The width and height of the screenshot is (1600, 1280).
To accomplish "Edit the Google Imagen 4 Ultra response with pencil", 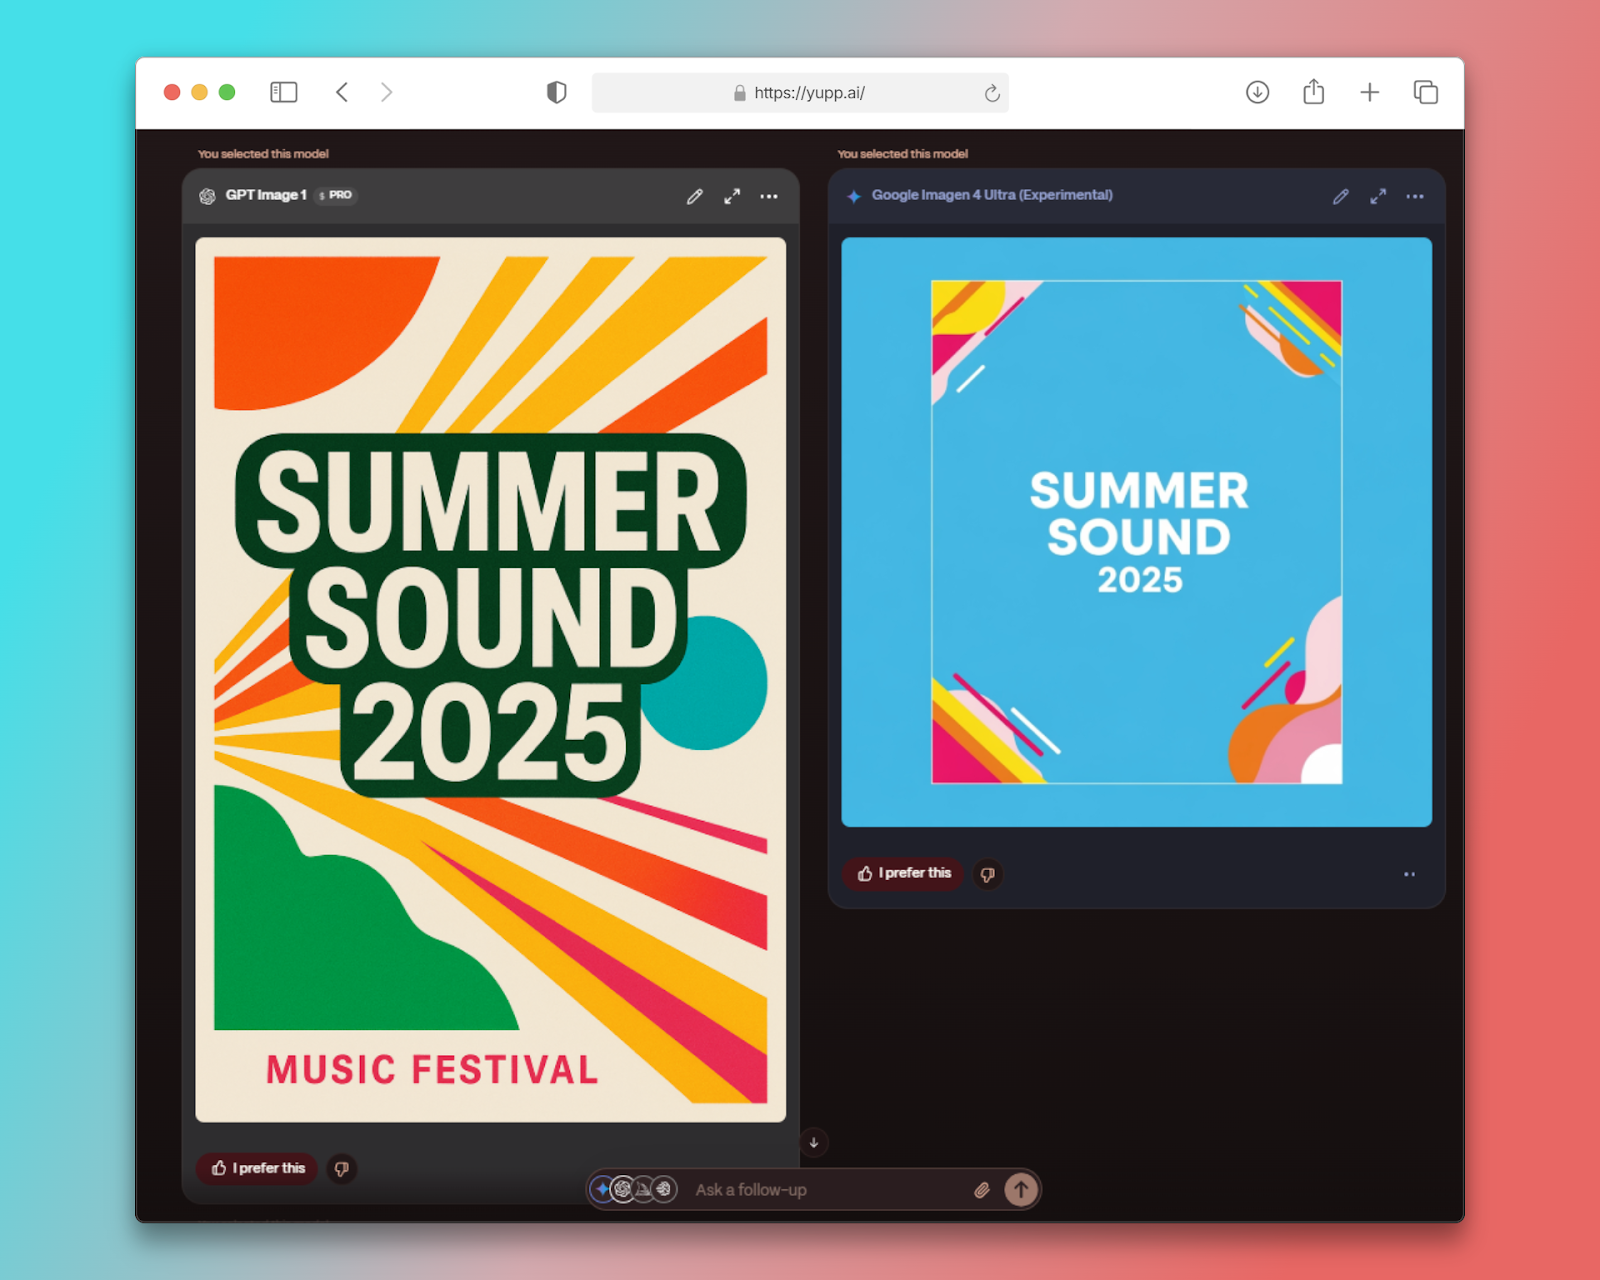I will [1341, 197].
